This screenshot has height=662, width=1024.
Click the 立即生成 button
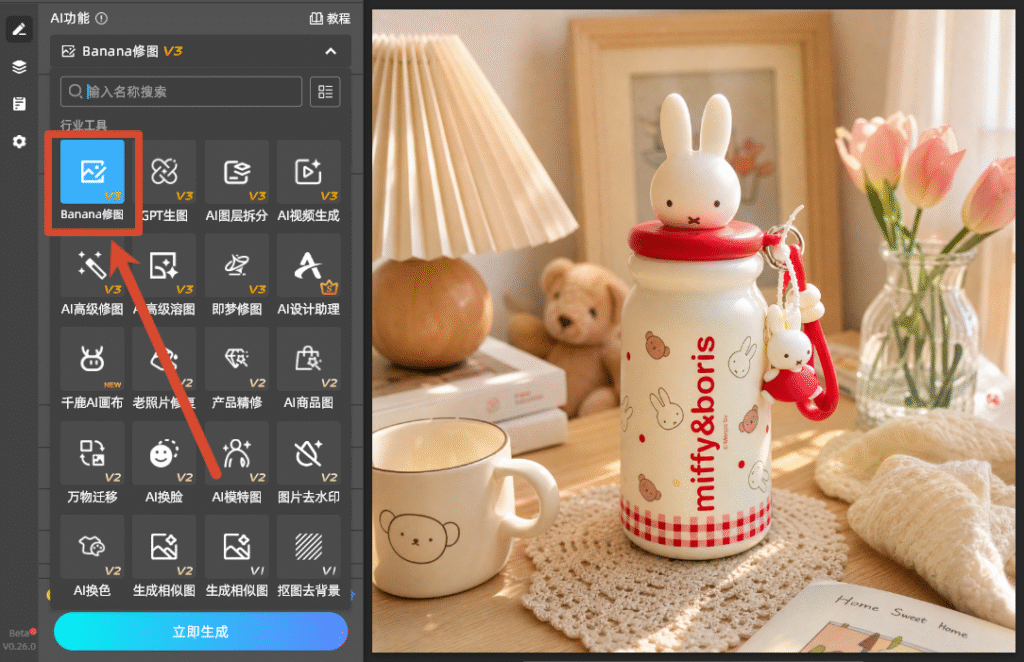200,631
